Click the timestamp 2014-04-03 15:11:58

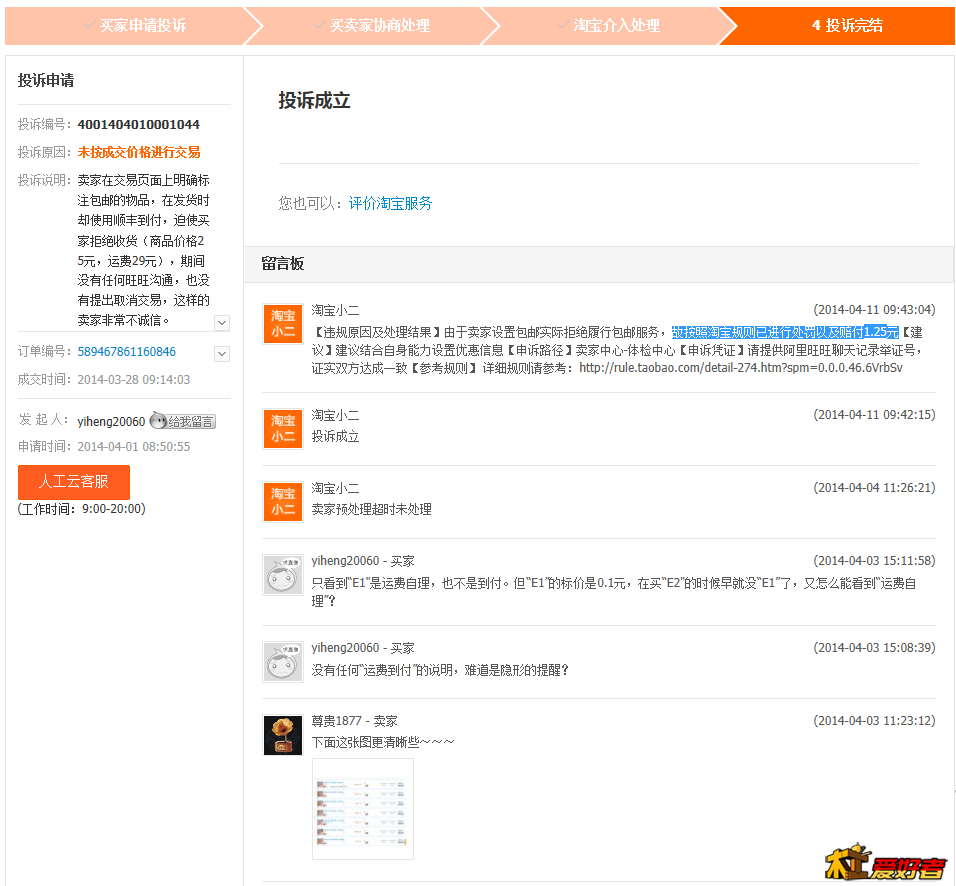coord(874,561)
